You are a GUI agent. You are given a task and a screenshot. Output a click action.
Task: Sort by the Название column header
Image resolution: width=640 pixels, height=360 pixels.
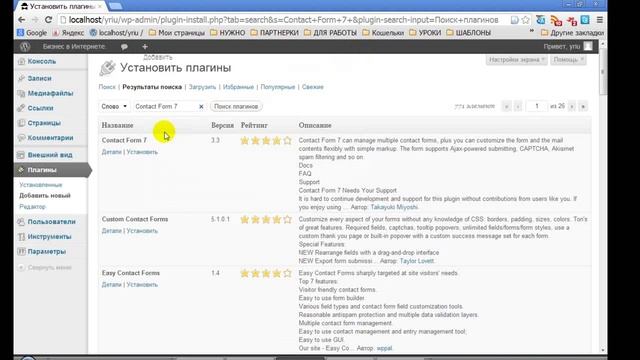tap(118, 125)
